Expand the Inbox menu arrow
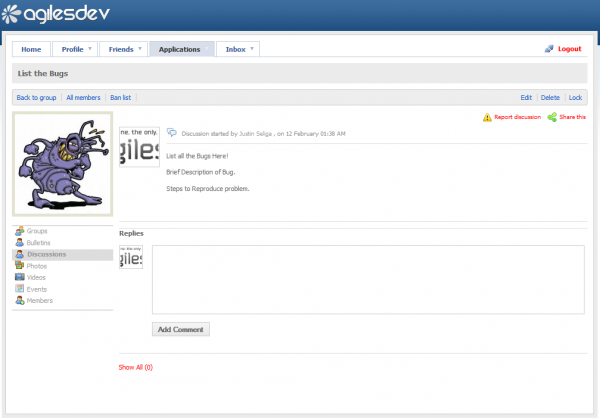This screenshot has height=419, width=600. (x=252, y=49)
